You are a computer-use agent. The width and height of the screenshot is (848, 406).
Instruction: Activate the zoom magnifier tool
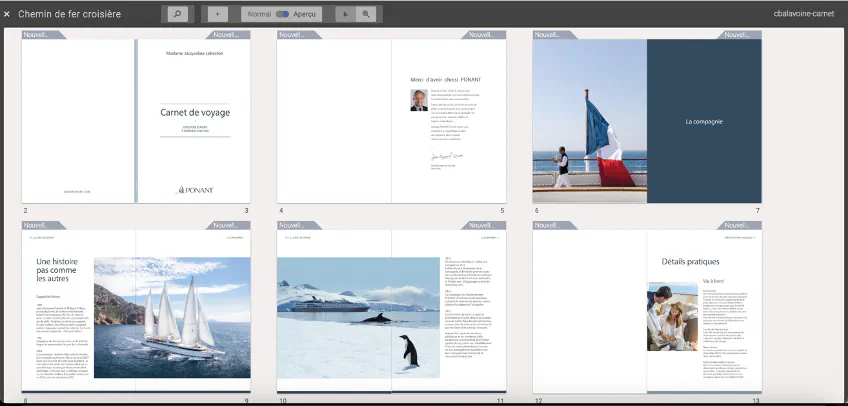pos(366,14)
